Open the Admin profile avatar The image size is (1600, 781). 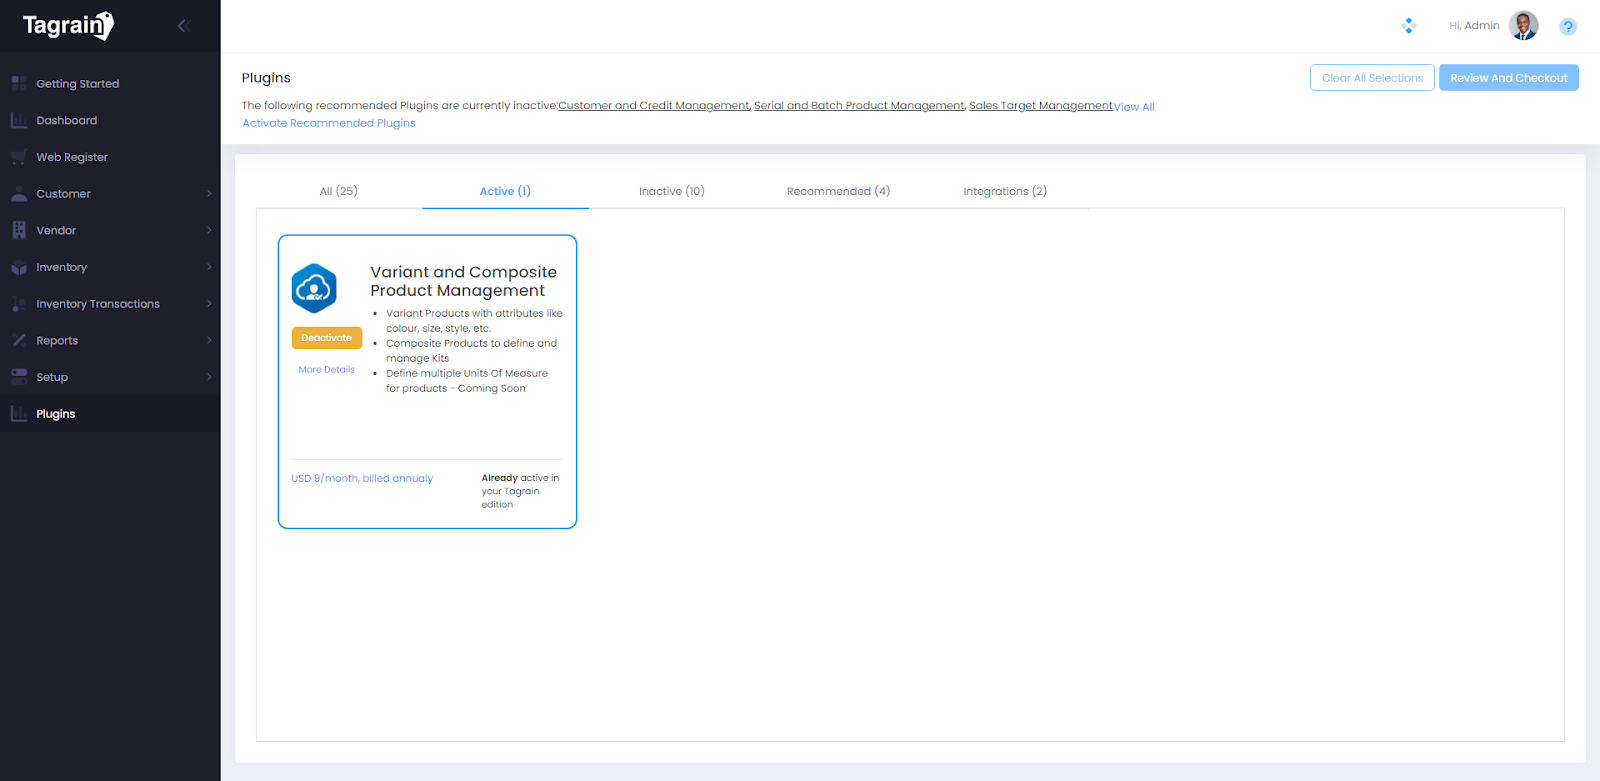[1524, 26]
